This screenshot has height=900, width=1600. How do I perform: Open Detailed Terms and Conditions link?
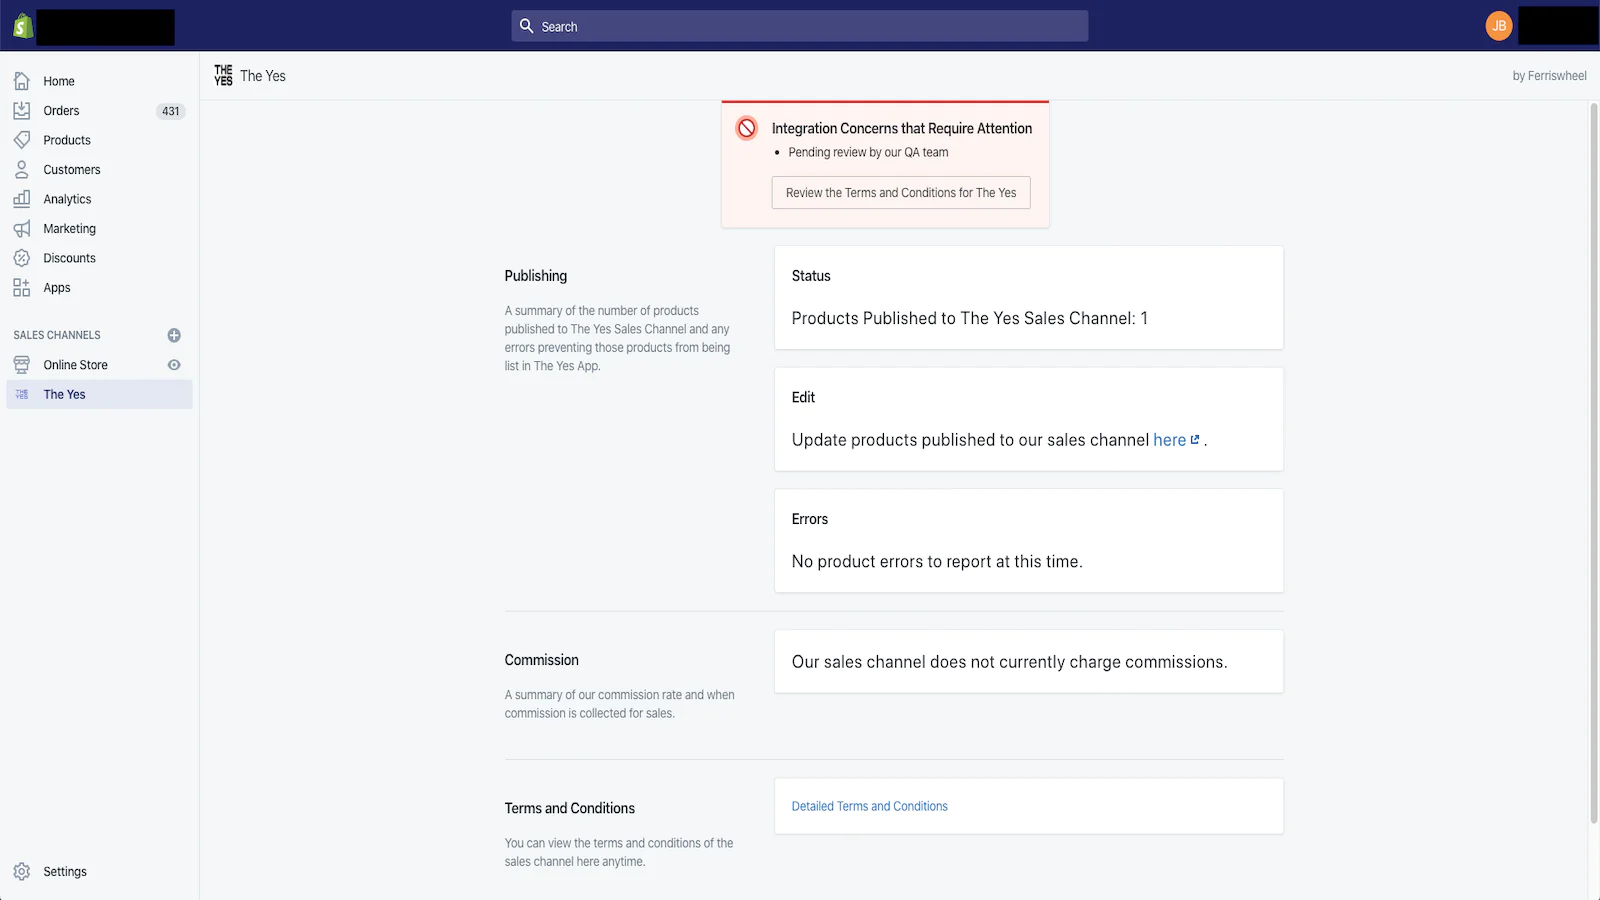pos(870,806)
